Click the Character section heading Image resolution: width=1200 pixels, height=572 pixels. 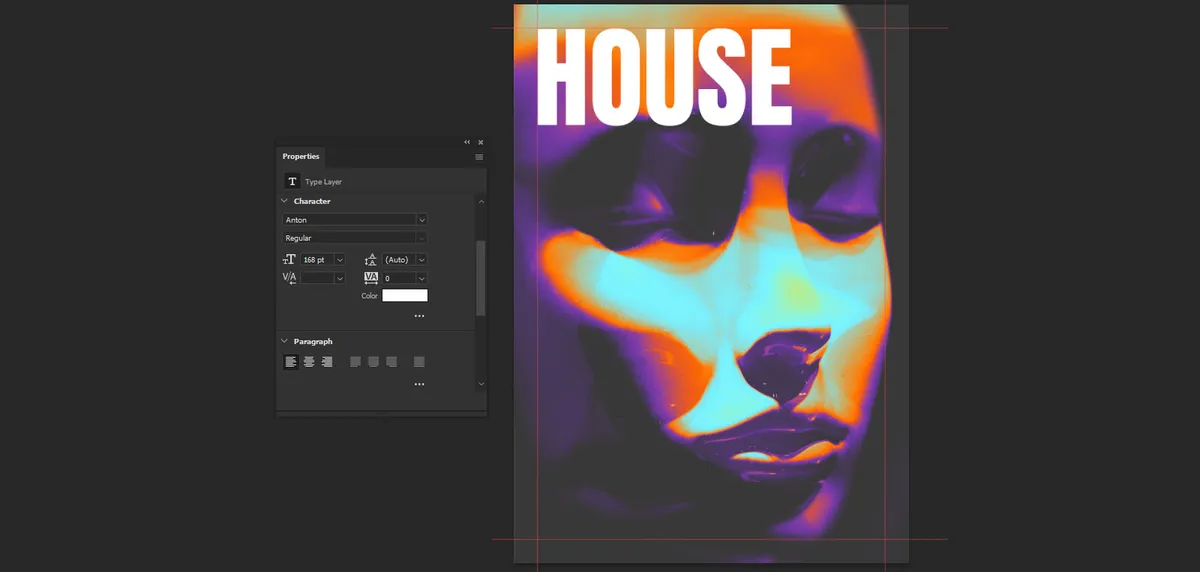[x=312, y=201]
